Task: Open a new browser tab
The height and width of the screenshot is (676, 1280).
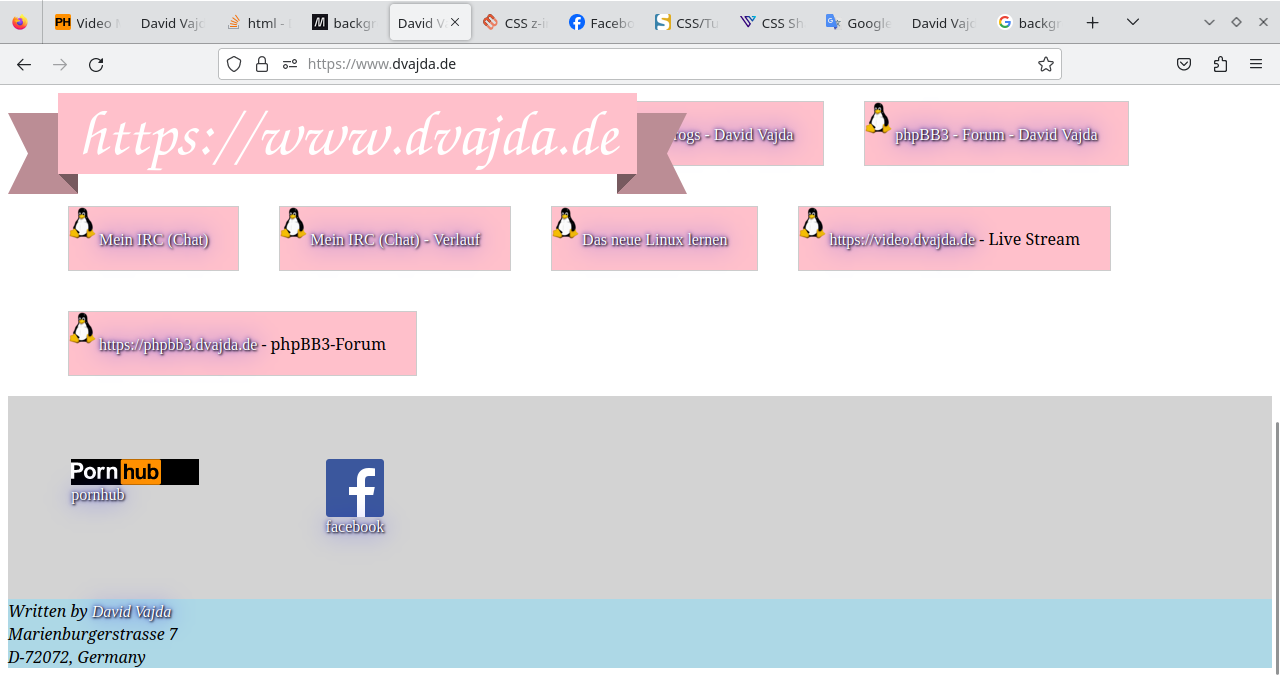Action: 1092,22
